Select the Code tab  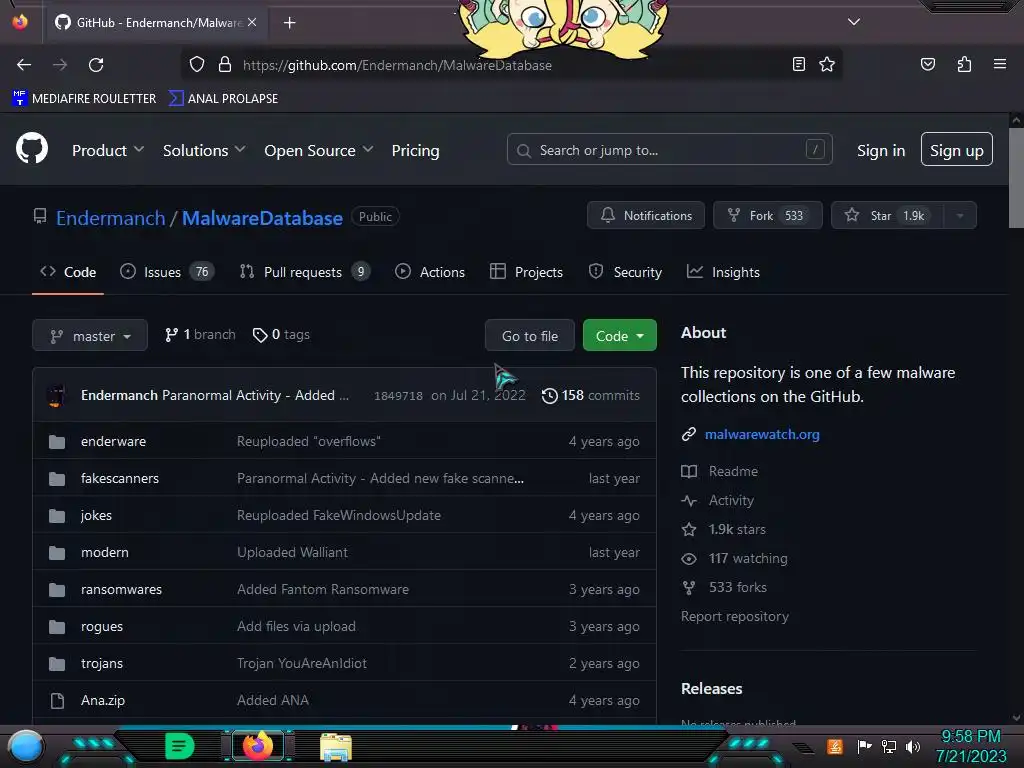pyautogui.click(x=68, y=272)
